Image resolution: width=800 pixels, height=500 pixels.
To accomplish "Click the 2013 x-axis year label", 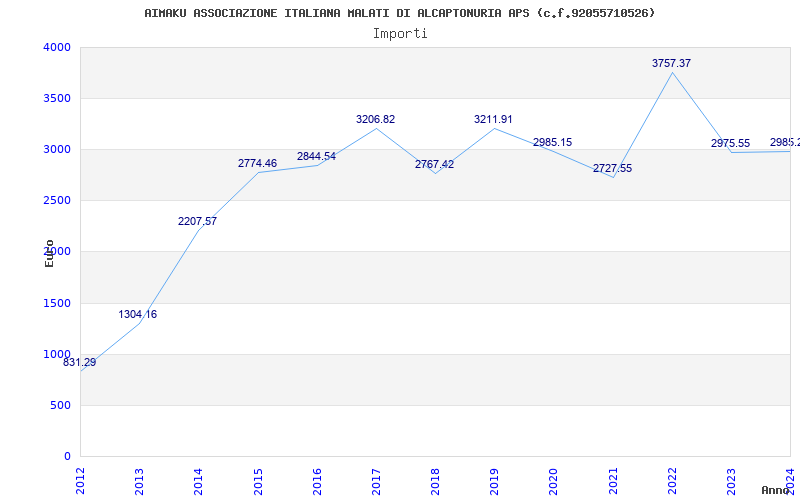I will [139, 481].
